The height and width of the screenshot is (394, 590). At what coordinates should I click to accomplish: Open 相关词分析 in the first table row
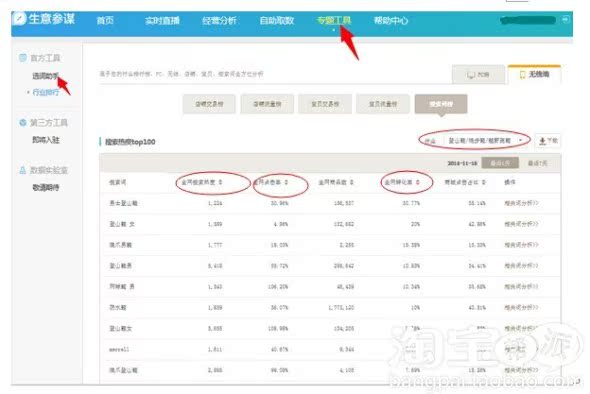(521, 203)
